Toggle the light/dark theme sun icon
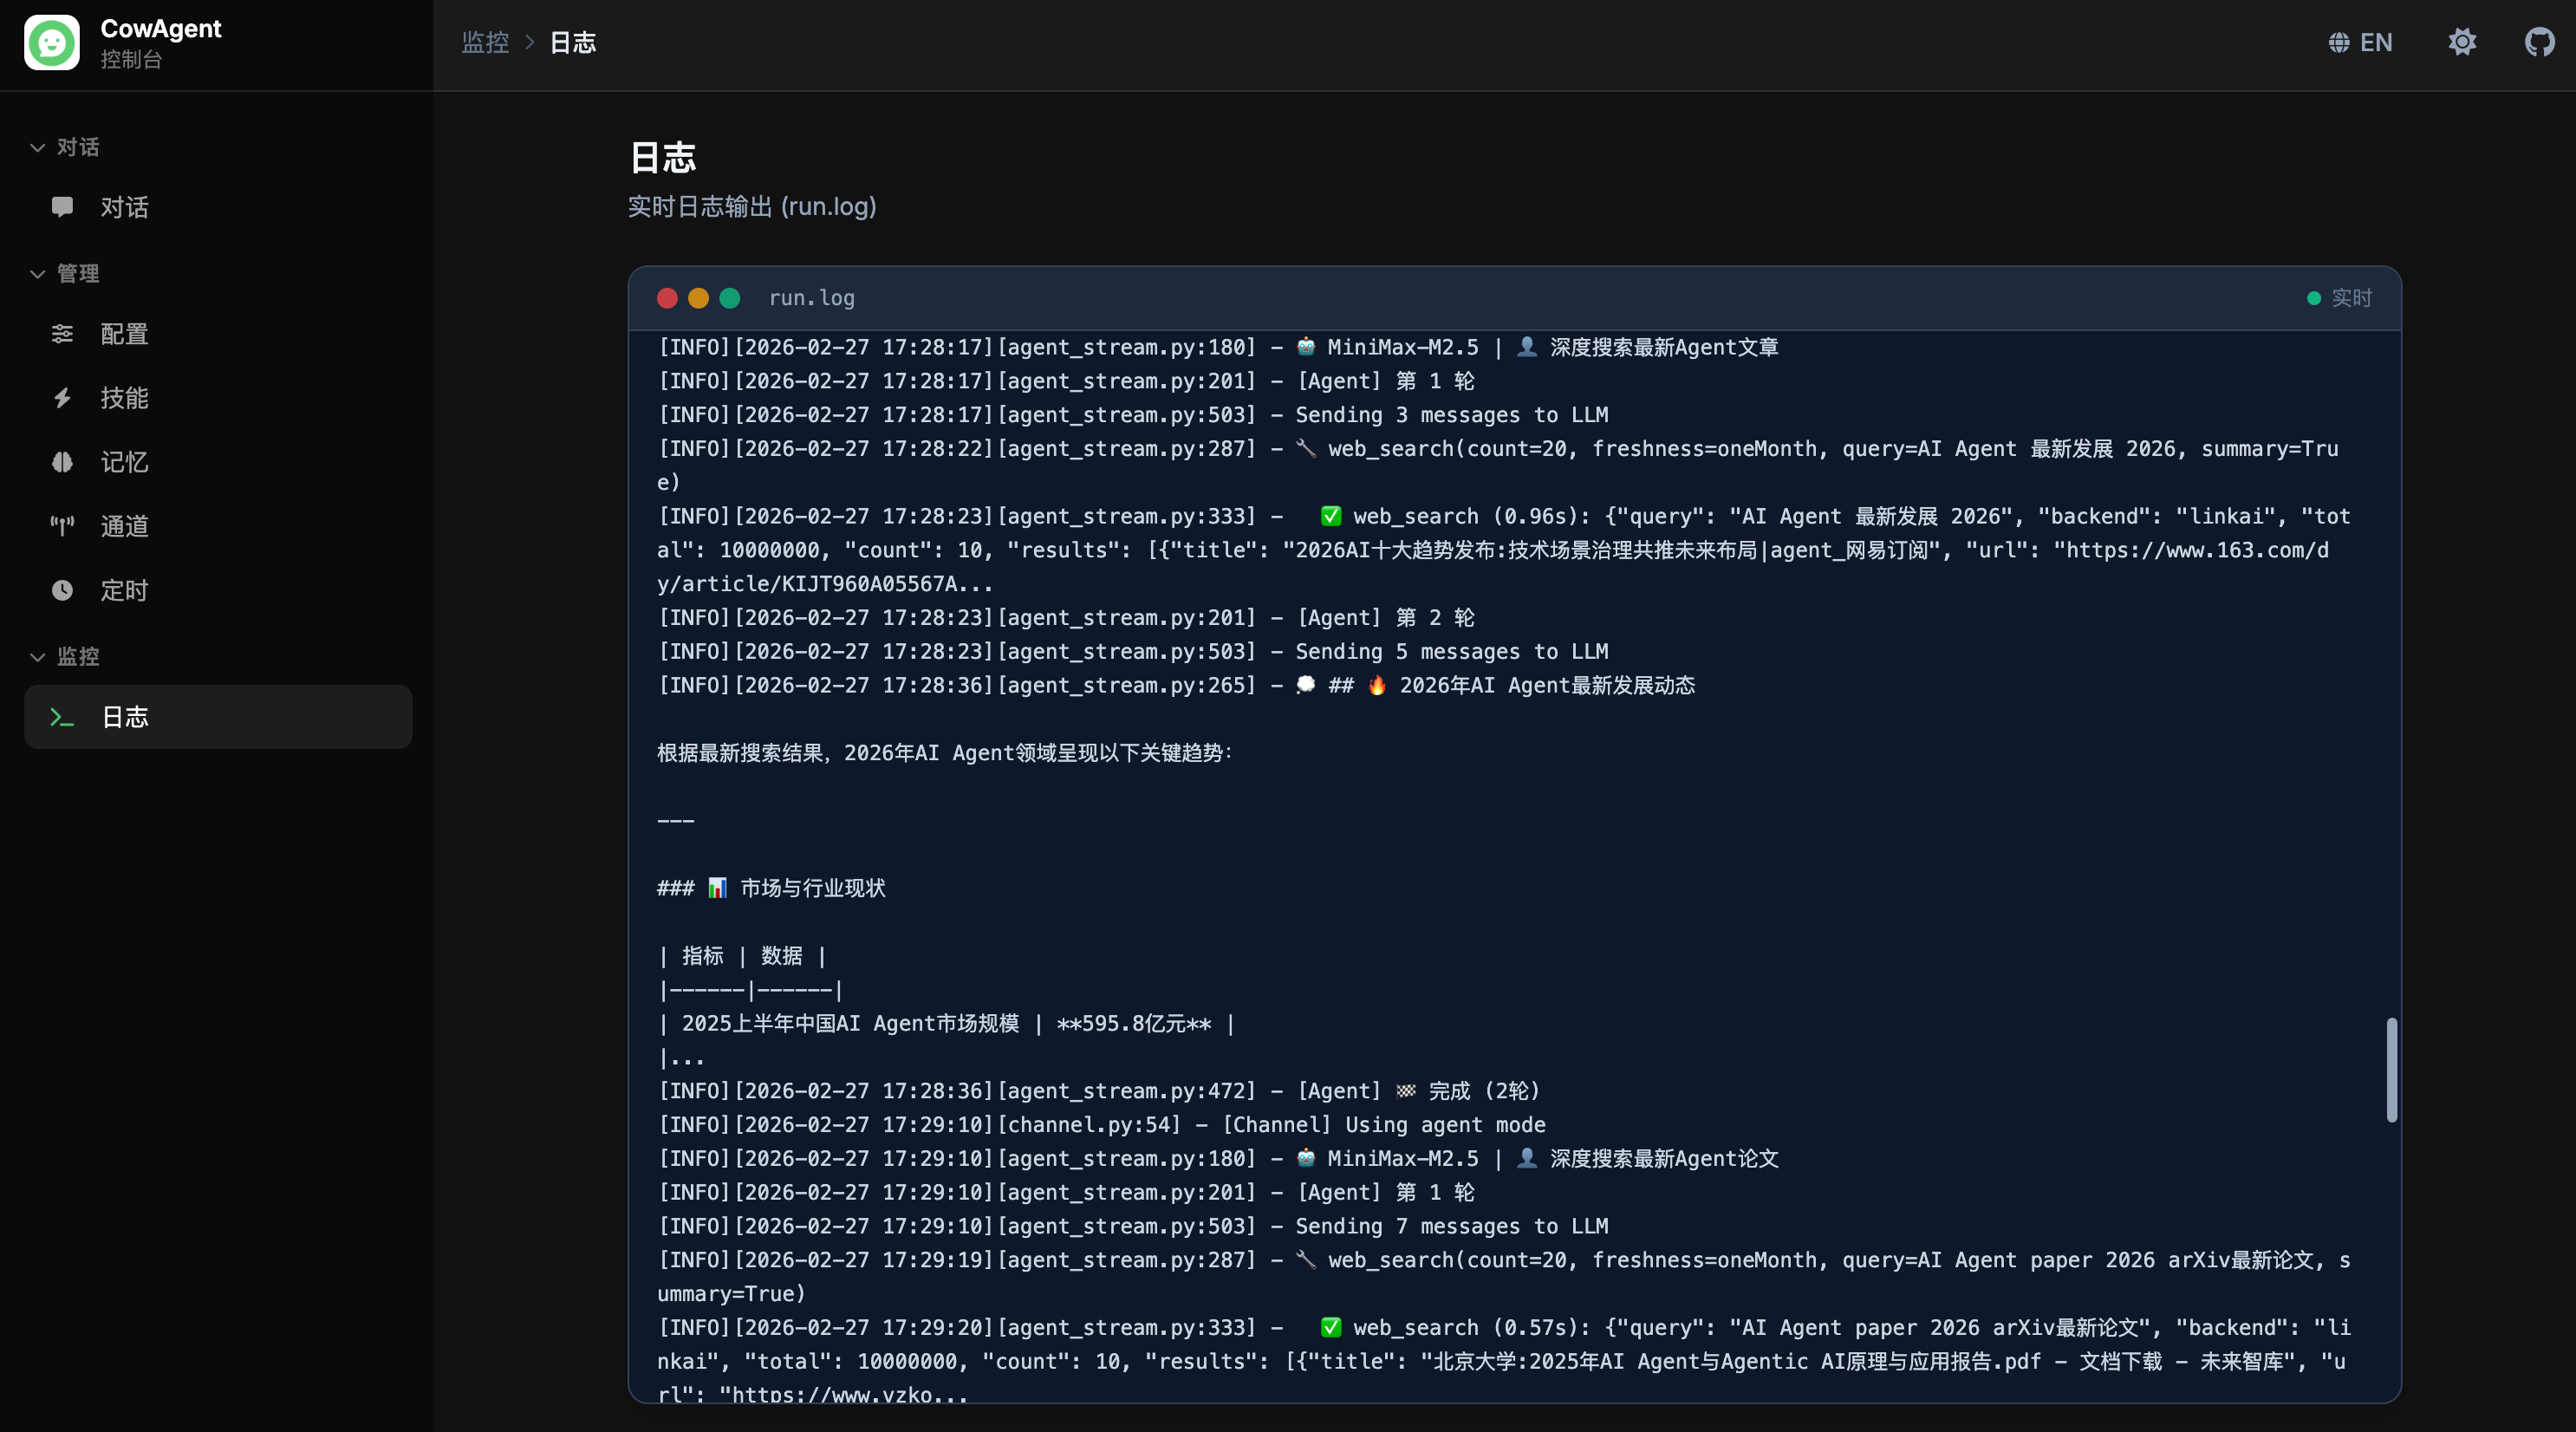The image size is (2576, 1432). coord(2462,42)
